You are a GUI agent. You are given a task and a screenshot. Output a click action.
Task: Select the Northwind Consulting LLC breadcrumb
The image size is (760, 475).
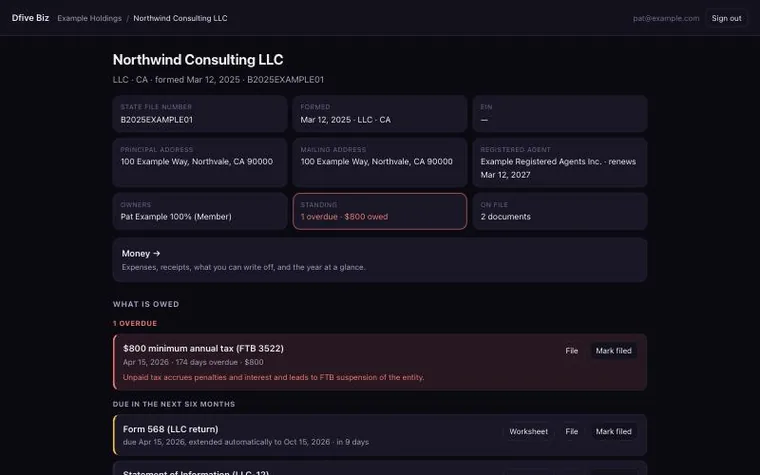pos(180,18)
